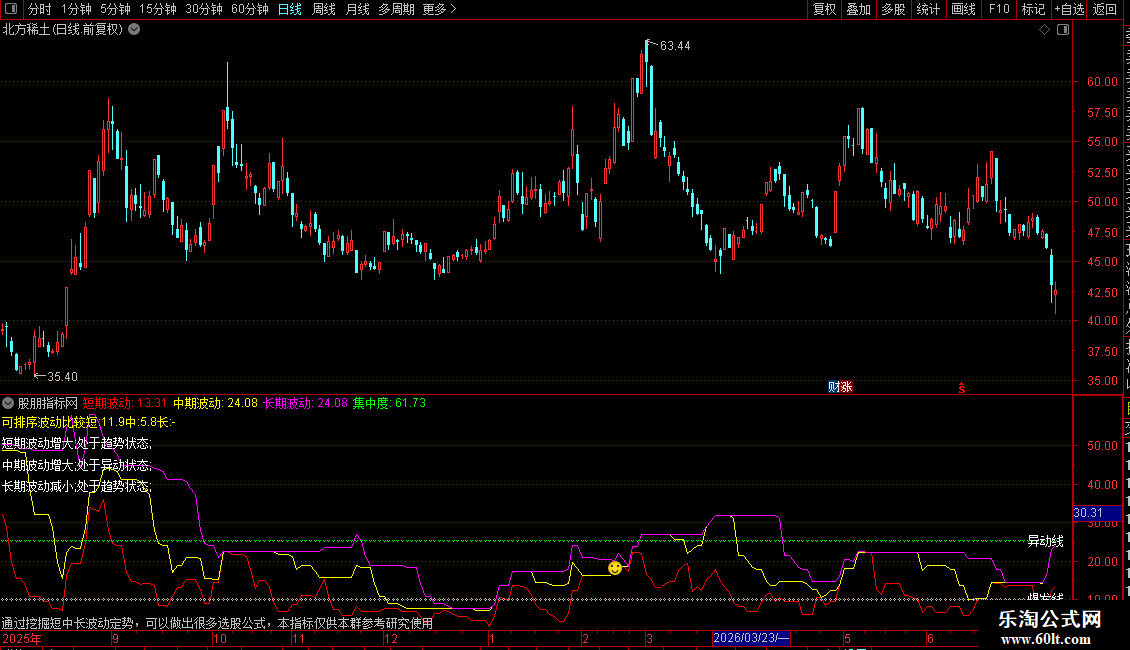The width and height of the screenshot is (1130, 650).
Task: Select the 5分钟 period tab
Action: tap(115, 9)
